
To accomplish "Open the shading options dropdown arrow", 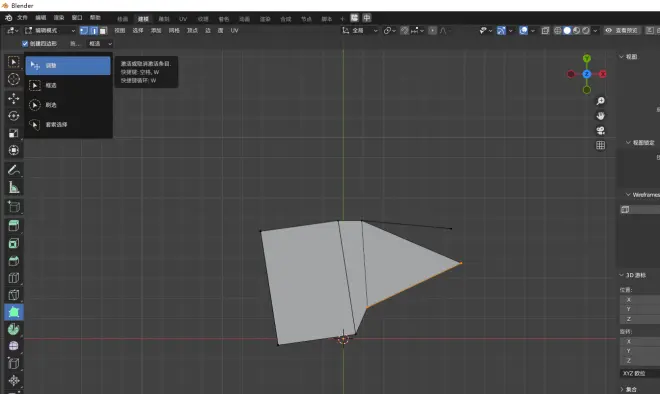I will click(x=595, y=30).
